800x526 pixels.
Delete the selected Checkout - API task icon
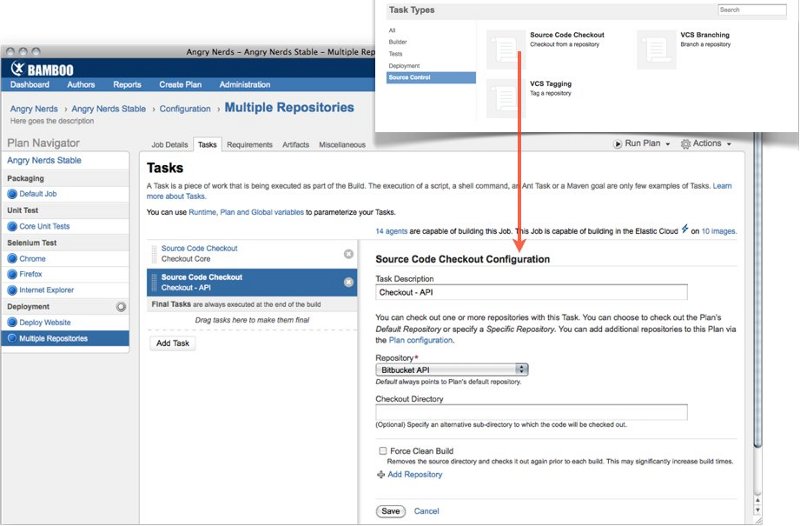tap(348, 282)
